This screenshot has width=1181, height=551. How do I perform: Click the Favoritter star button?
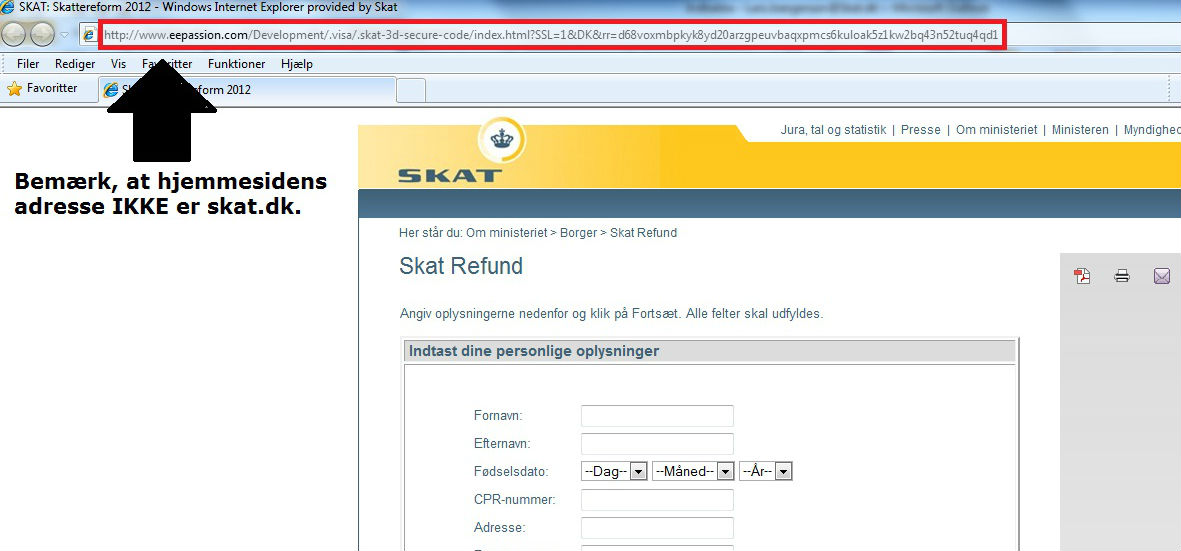[42, 88]
